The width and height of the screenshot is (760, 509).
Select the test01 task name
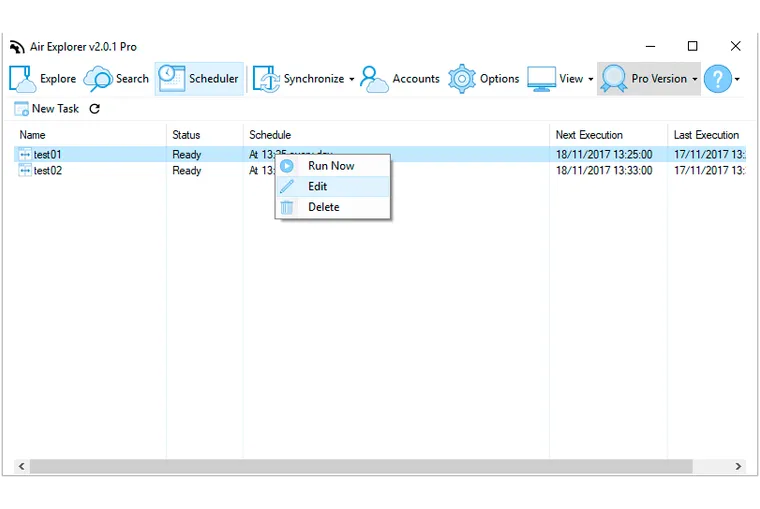coord(48,155)
